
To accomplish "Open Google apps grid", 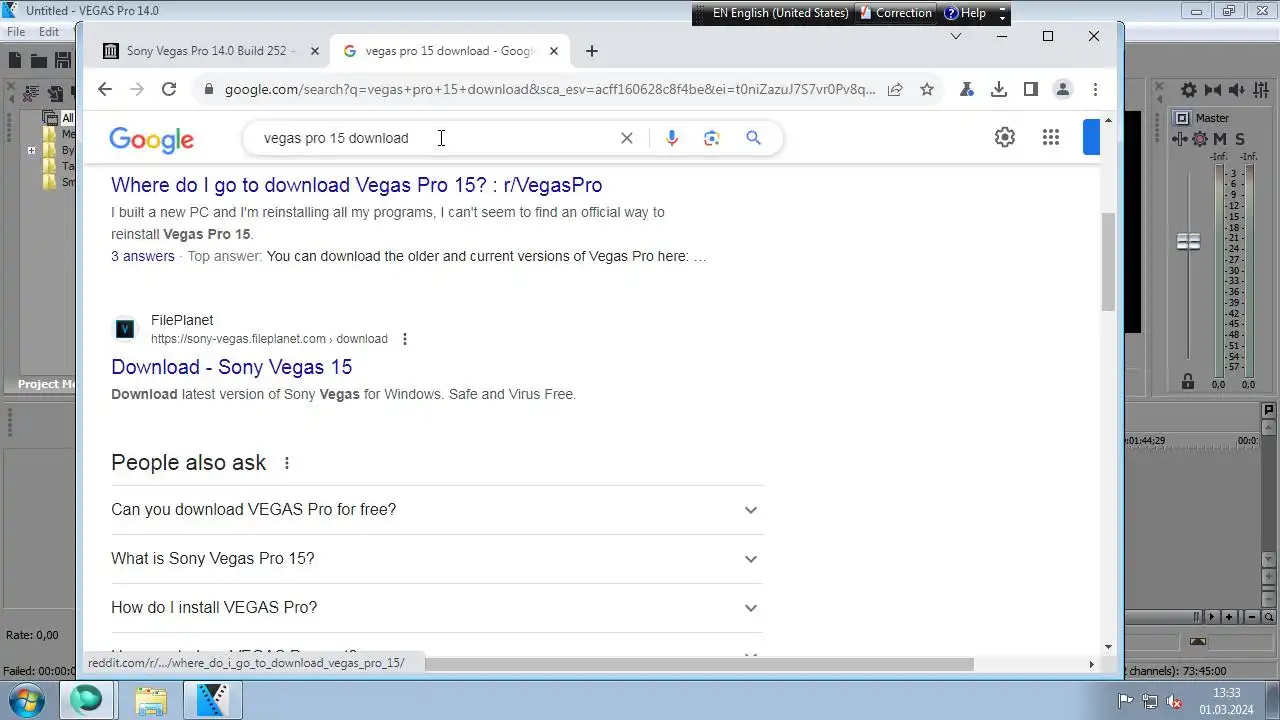I will pos(1051,137).
